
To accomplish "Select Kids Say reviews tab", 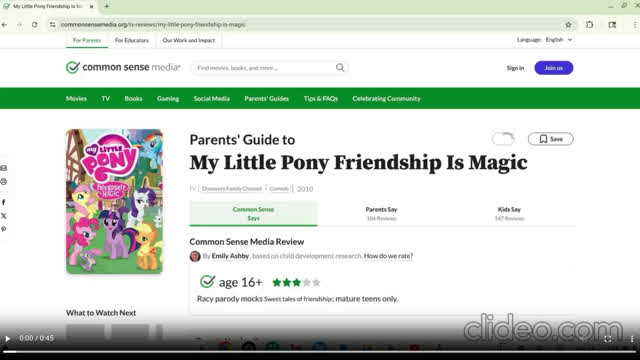I will point(509,213).
